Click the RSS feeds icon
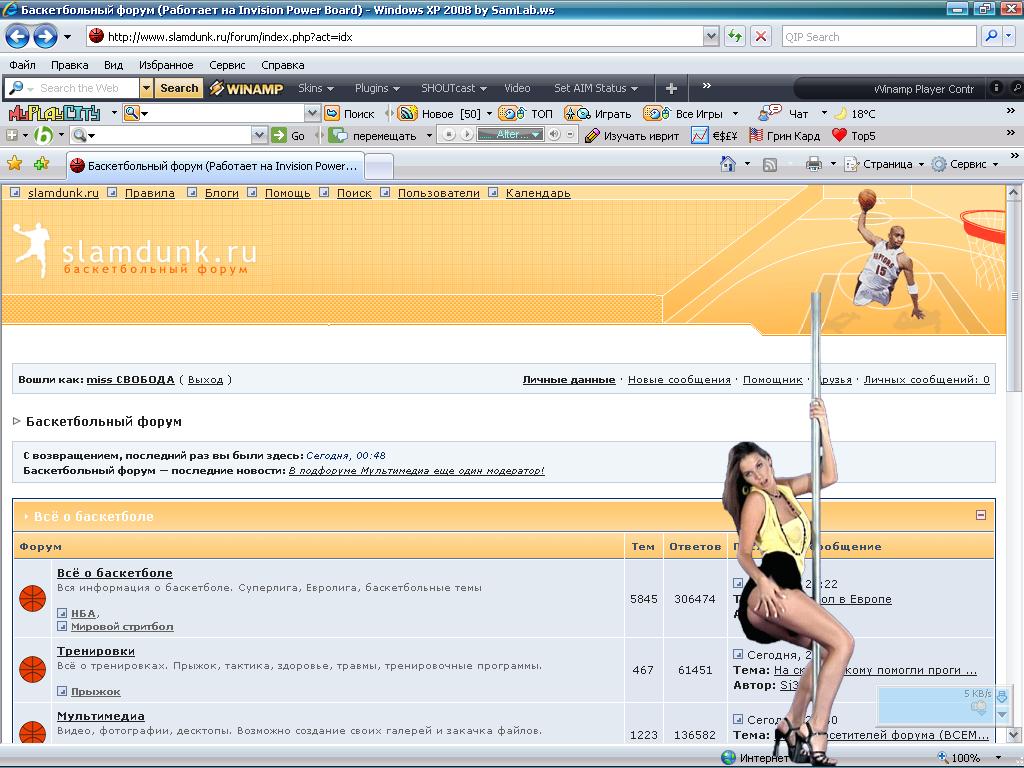The image size is (1024, 768). (x=770, y=165)
